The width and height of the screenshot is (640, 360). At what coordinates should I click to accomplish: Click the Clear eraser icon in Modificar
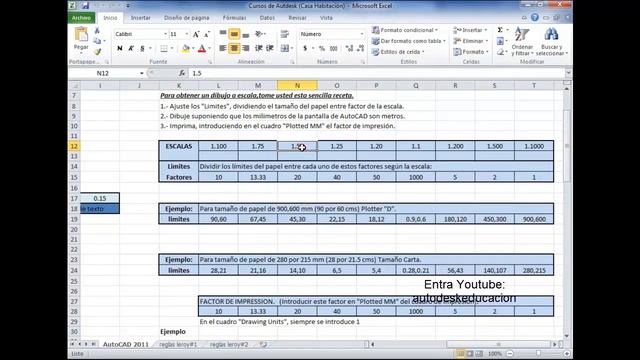click(x=500, y=52)
